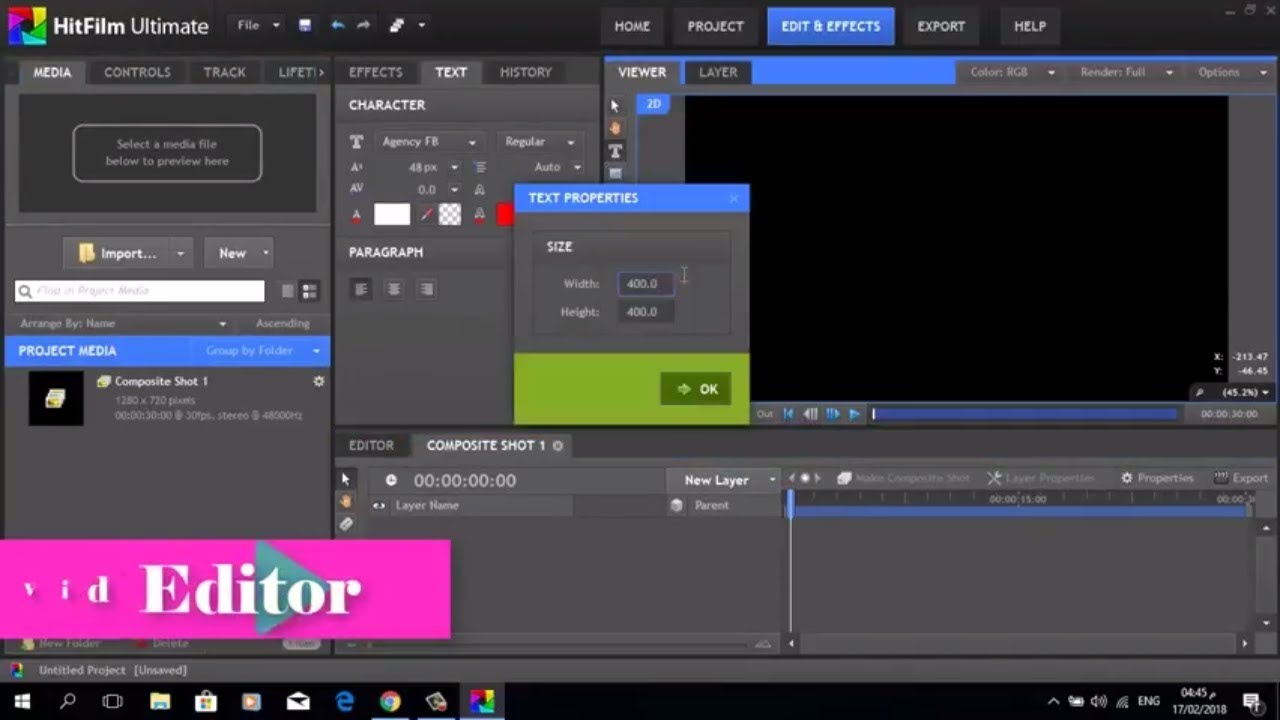
Task: Select the timeline slice tool
Action: coord(346,524)
